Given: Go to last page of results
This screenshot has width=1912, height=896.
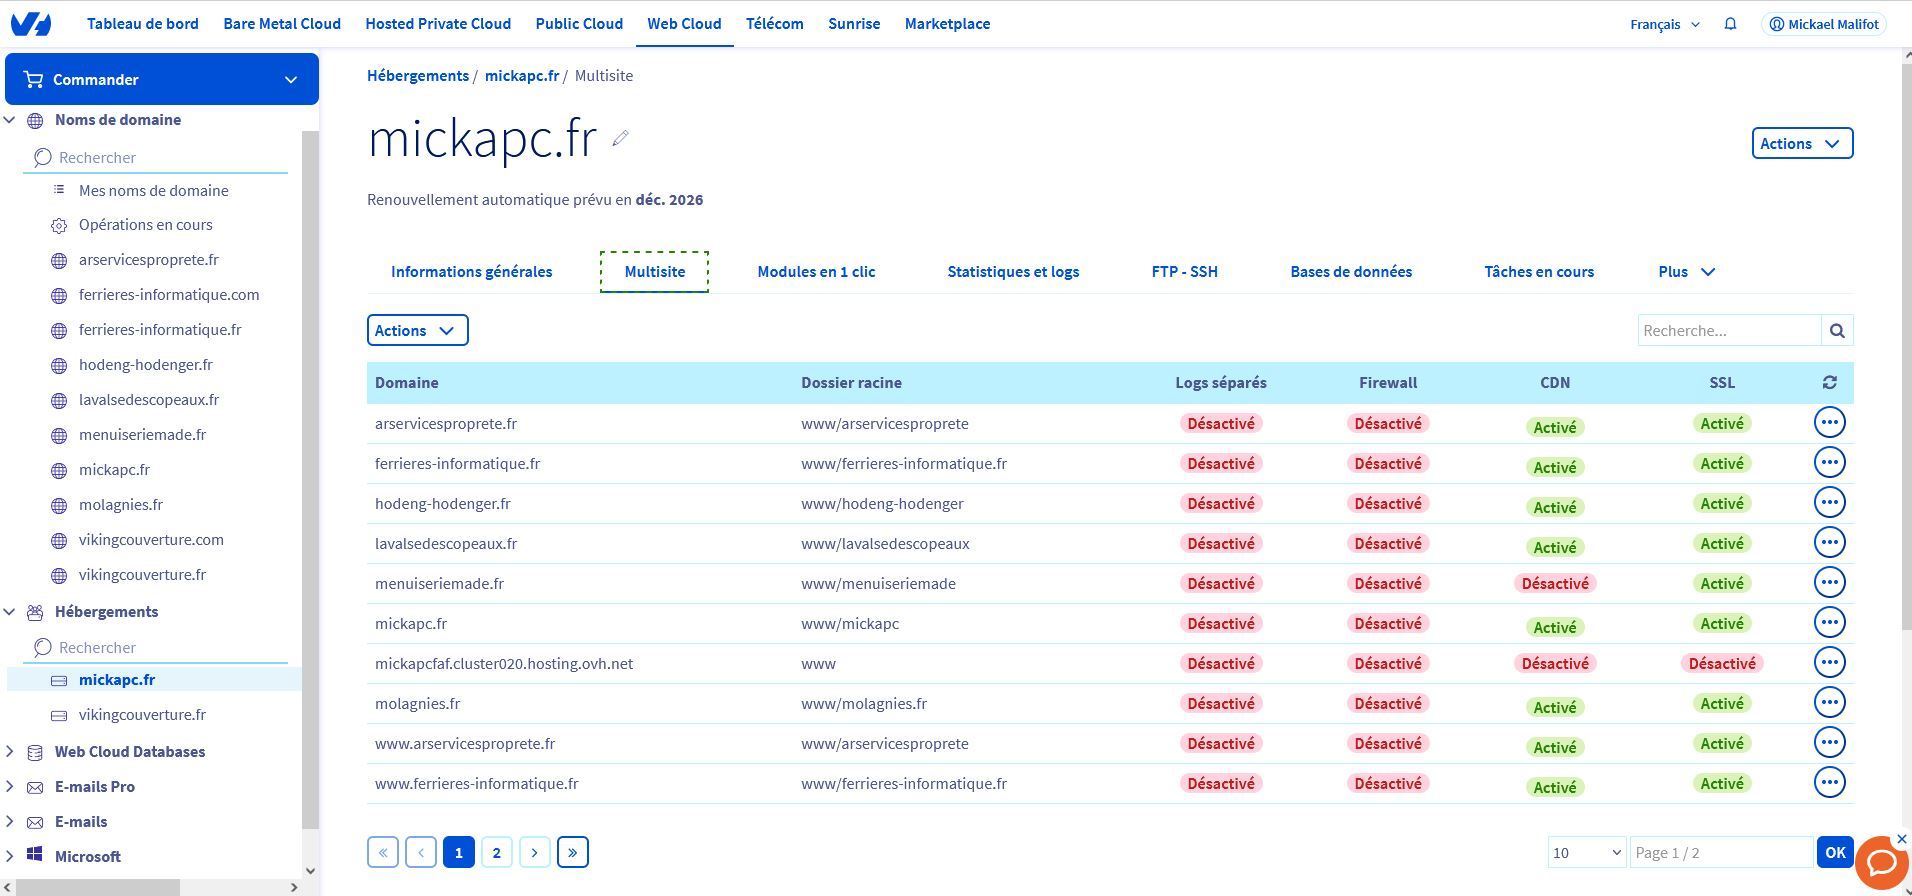Looking at the screenshot, I should click(x=572, y=853).
